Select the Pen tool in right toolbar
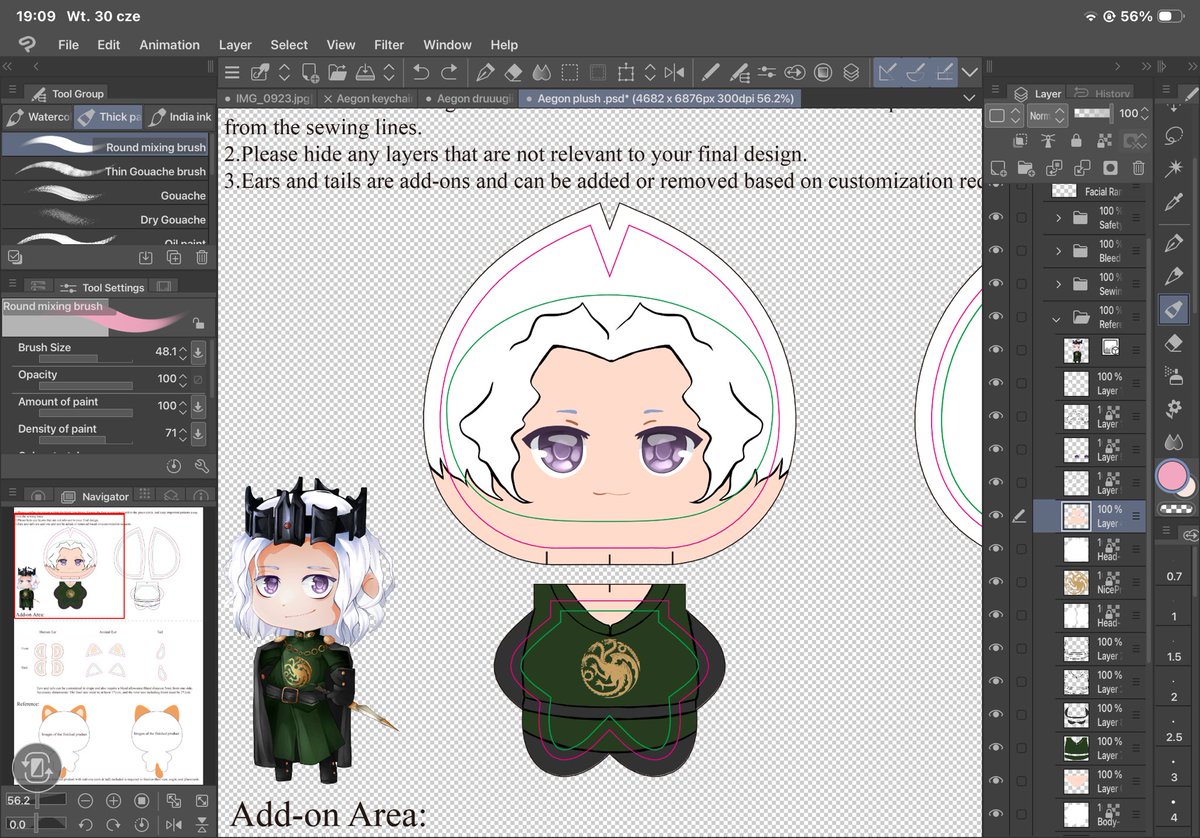This screenshot has width=1200, height=838. tap(1174, 241)
